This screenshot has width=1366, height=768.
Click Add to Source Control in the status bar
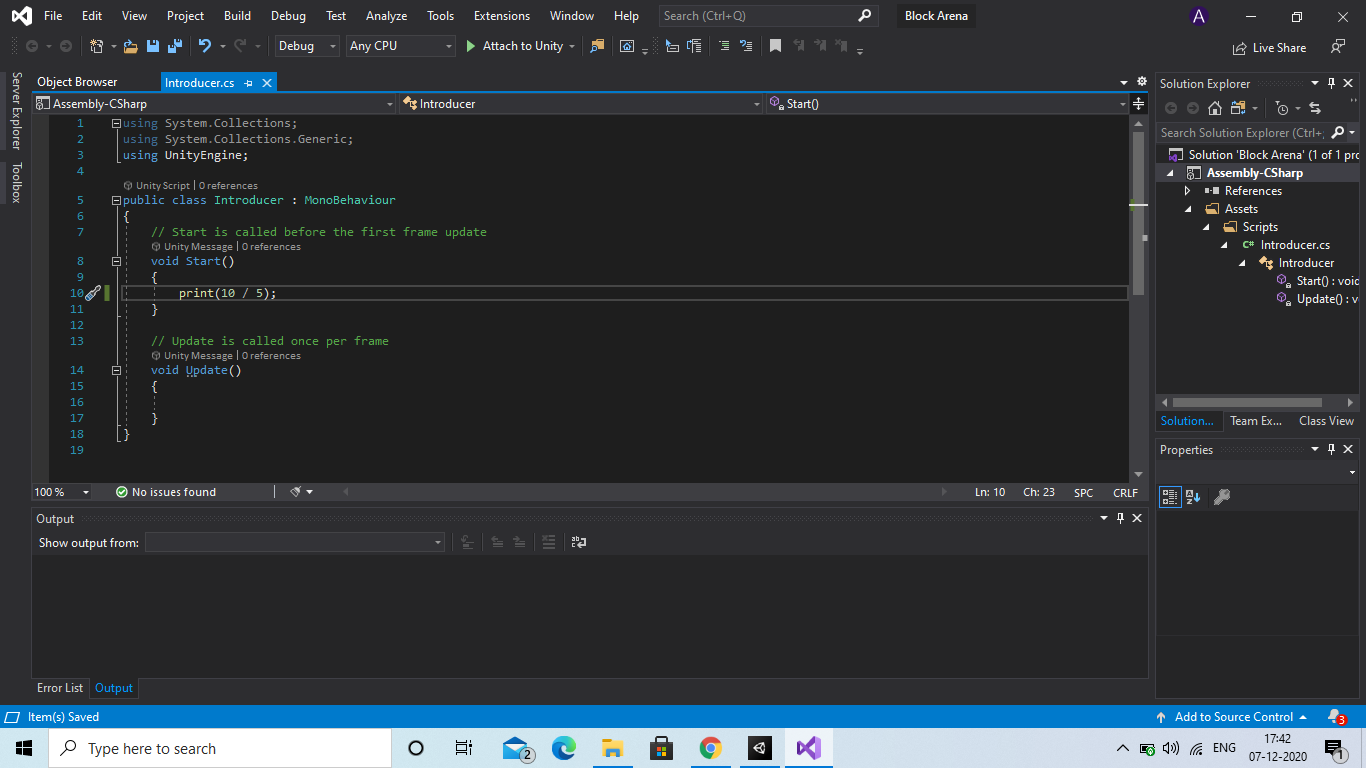coord(1234,716)
